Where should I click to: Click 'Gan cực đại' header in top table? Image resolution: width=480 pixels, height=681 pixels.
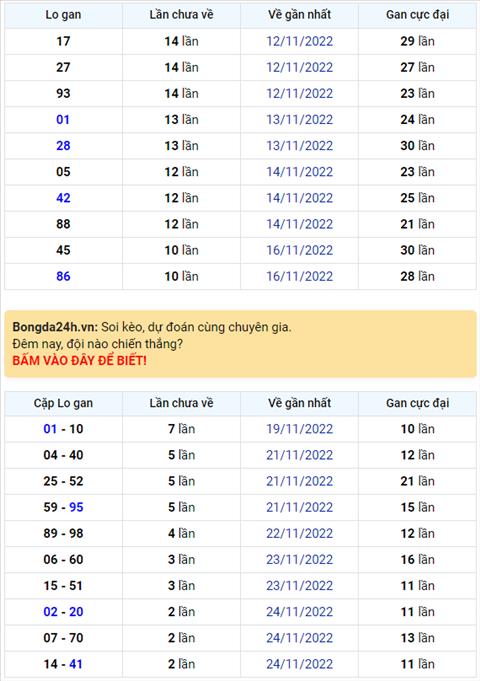(417, 15)
